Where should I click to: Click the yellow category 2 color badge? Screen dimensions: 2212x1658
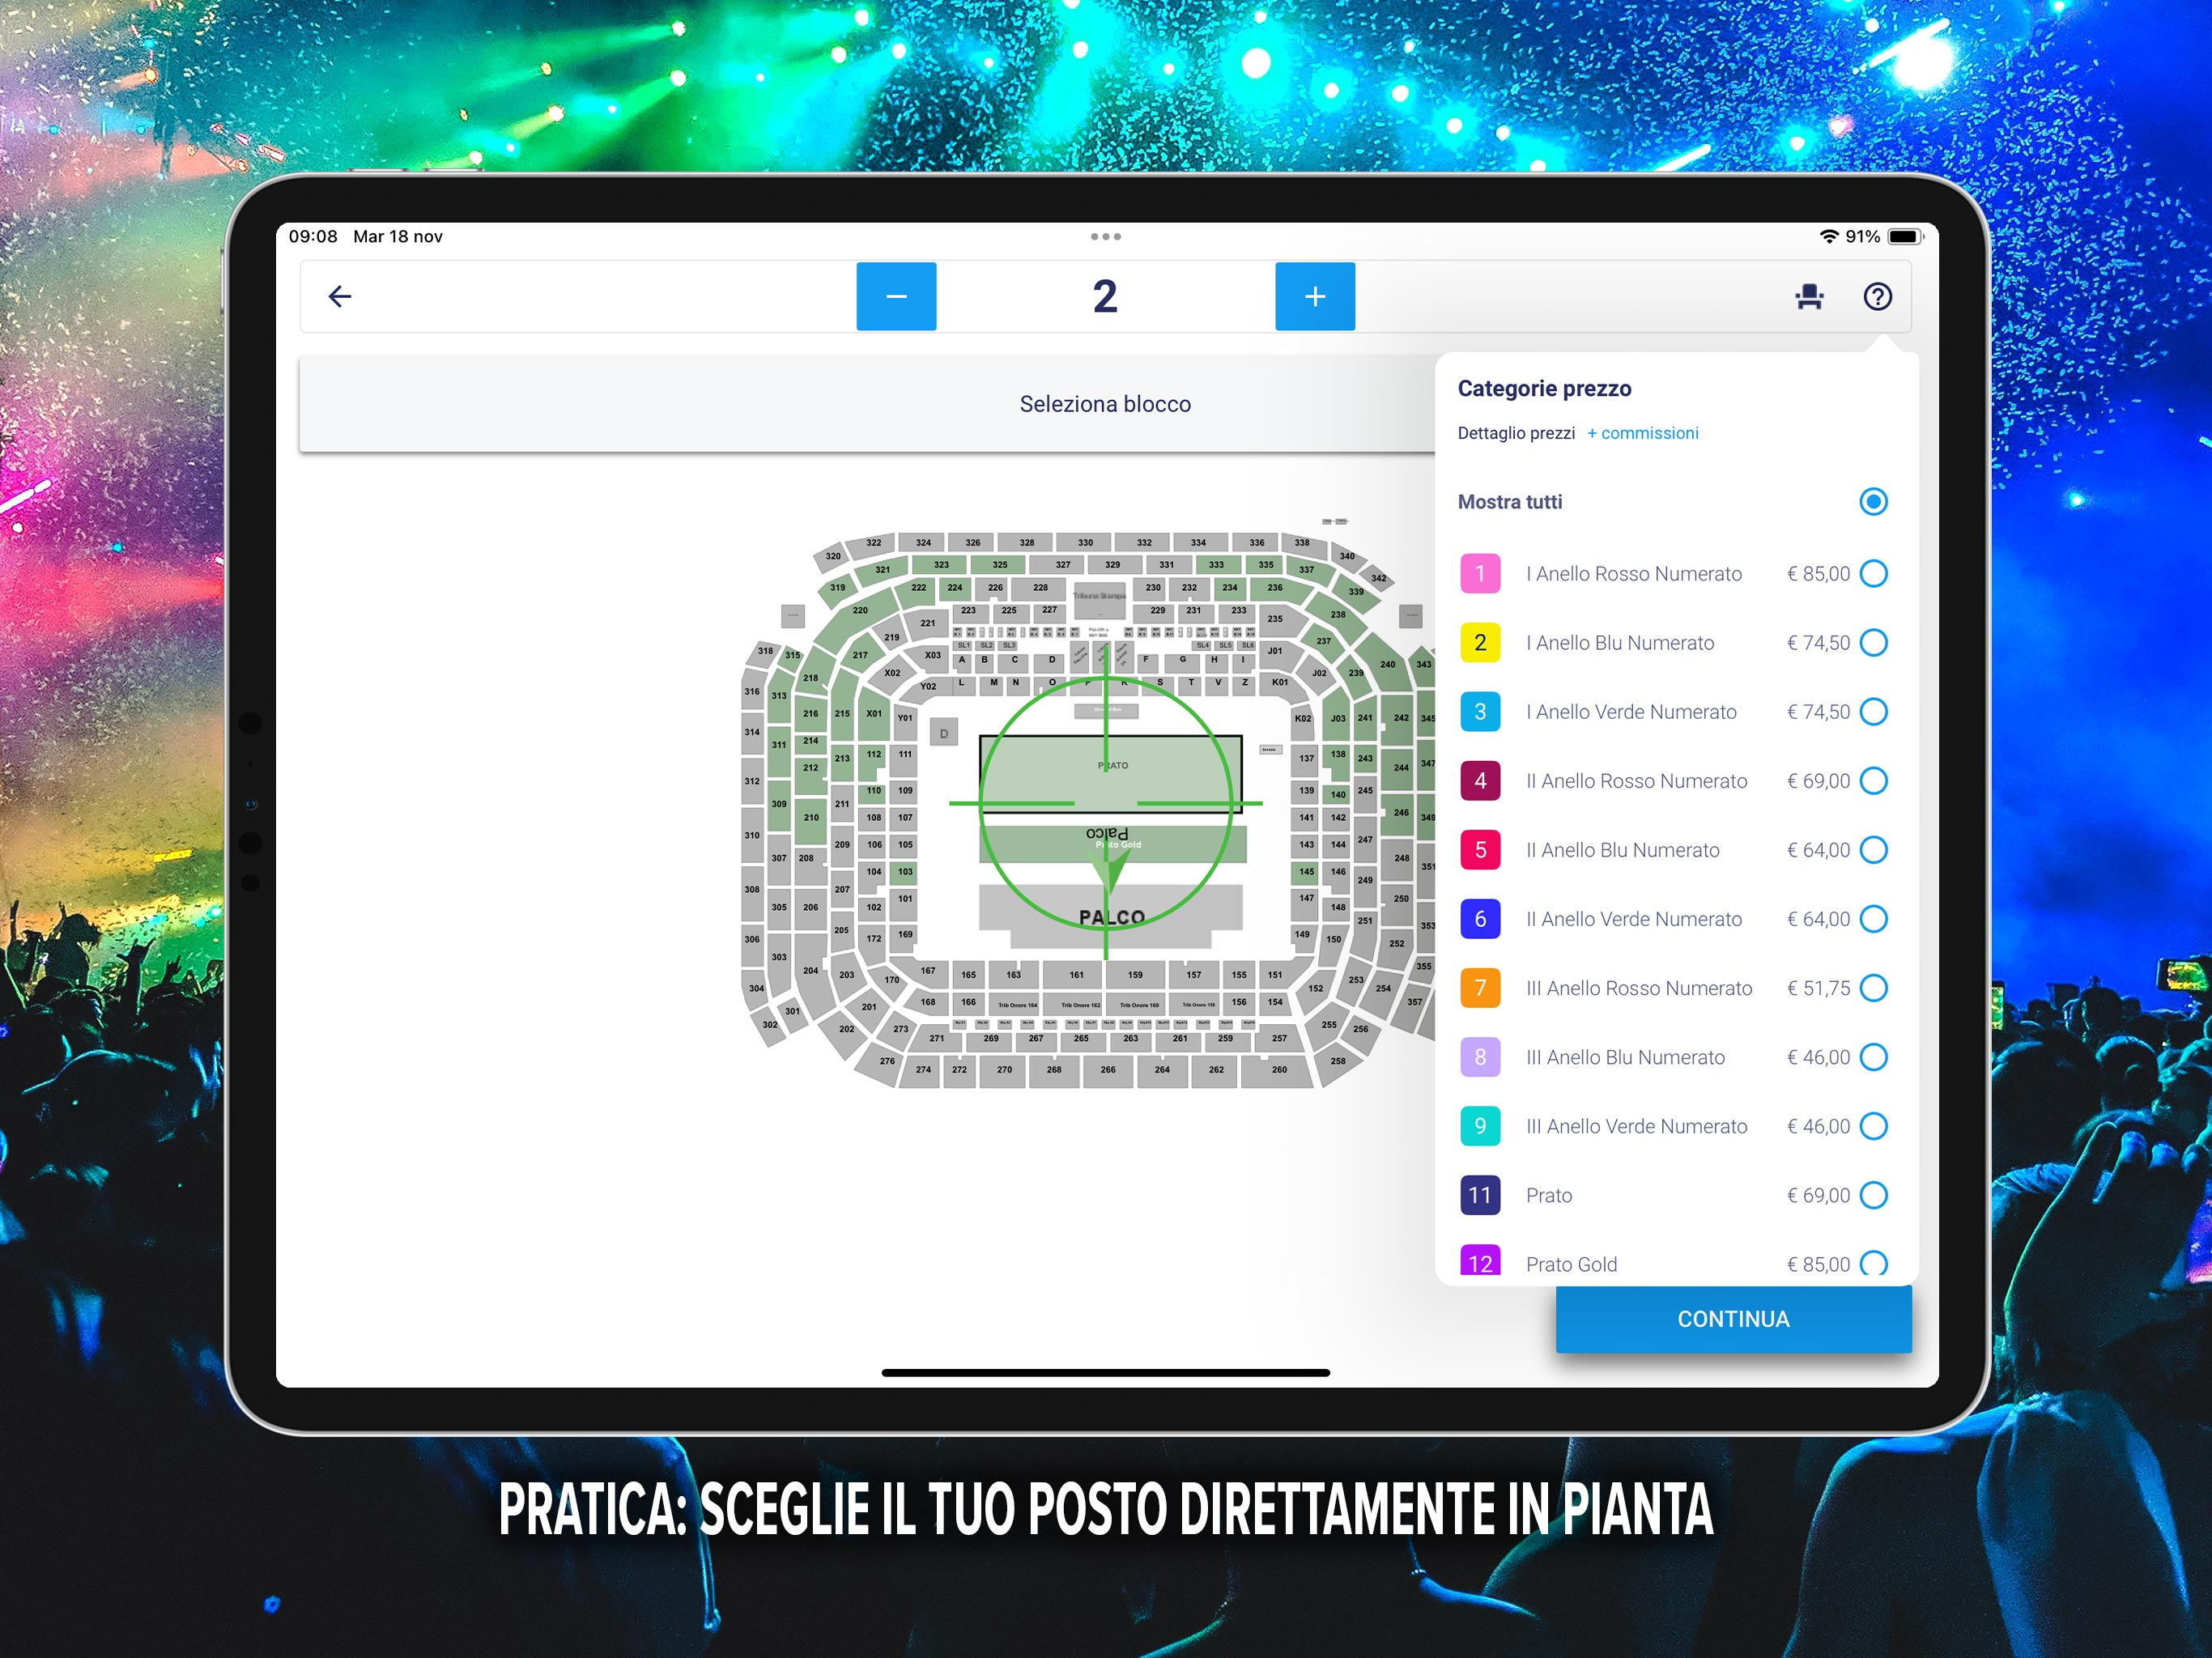tap(1480, 642)
